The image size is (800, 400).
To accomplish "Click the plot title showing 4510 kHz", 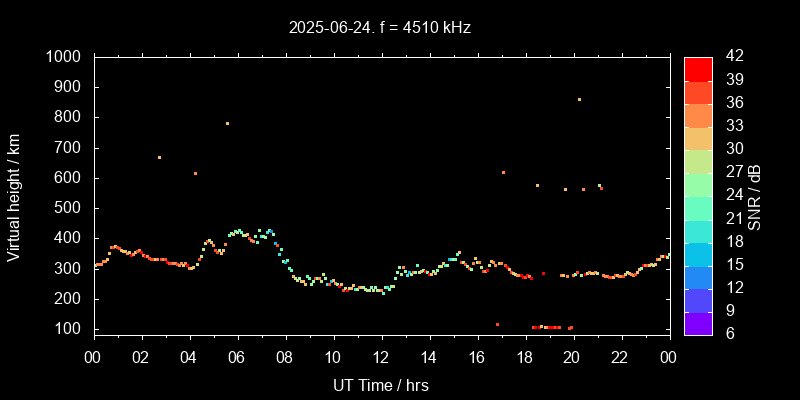I will pos(378,27).
